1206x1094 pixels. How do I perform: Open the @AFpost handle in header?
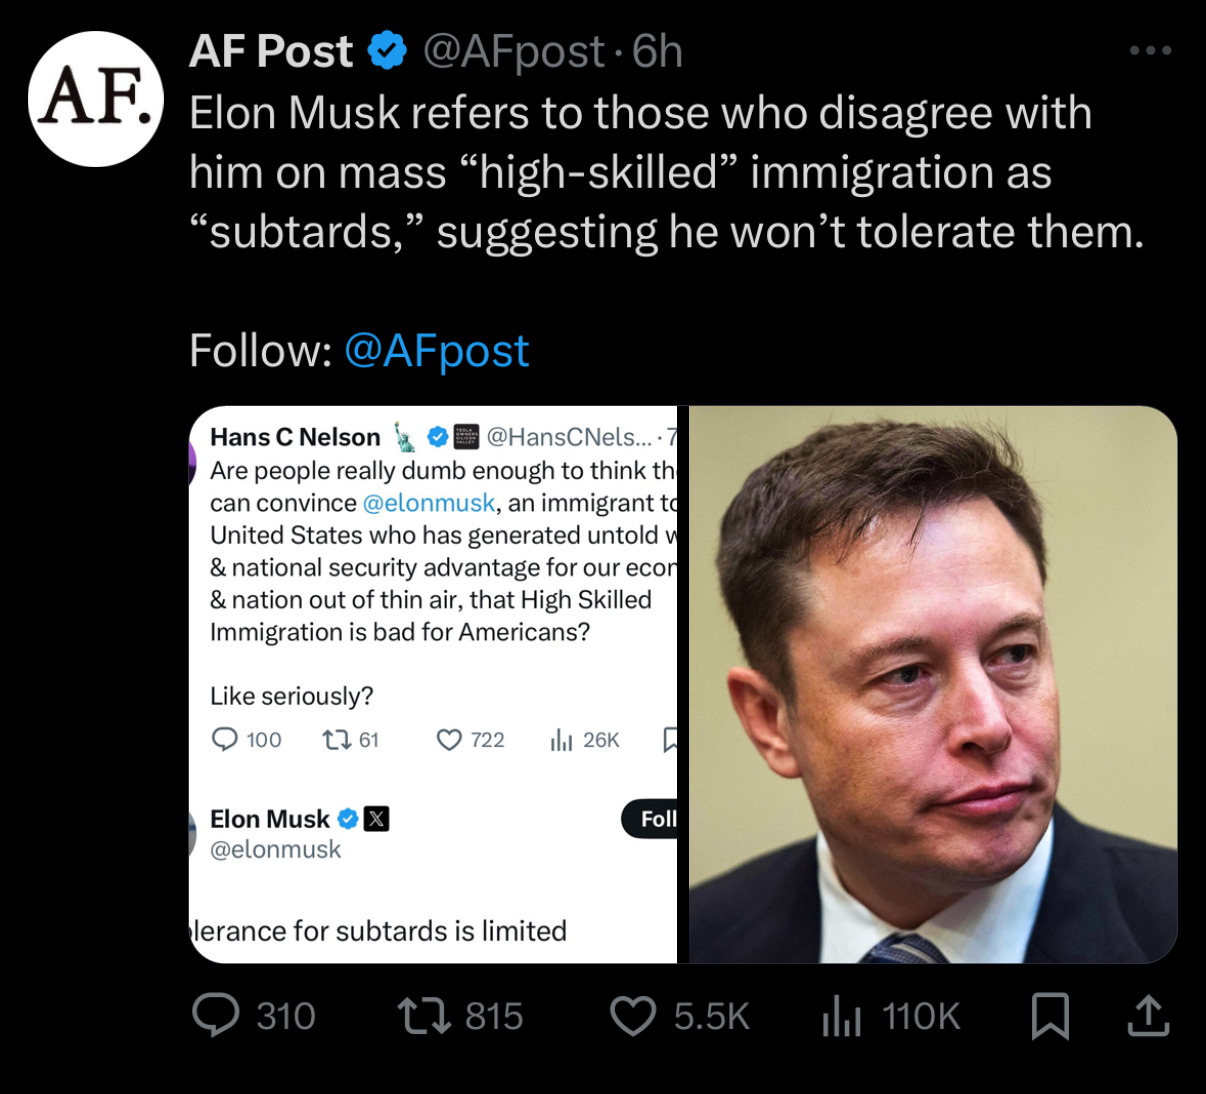[514, 51]
